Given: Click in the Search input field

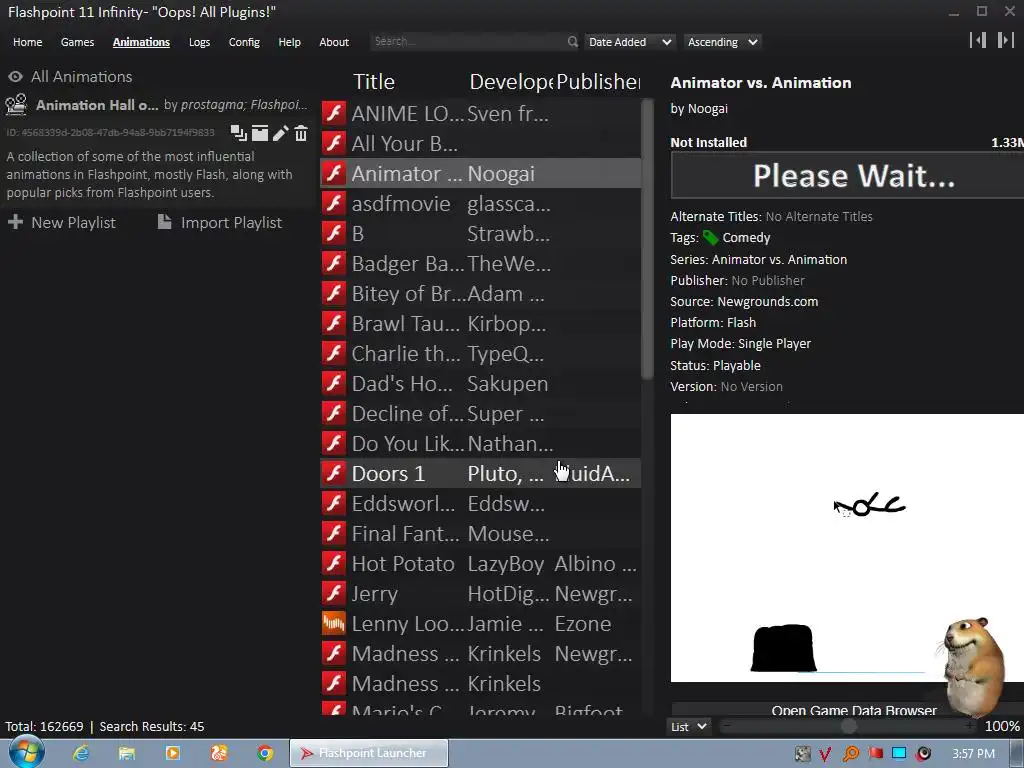Looking at the screenshot, I should 468,41.
